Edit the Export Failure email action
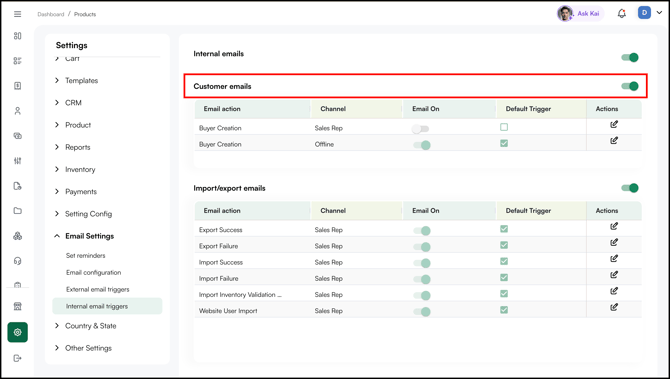Screen dimensions: 670x379 (614, 242)
